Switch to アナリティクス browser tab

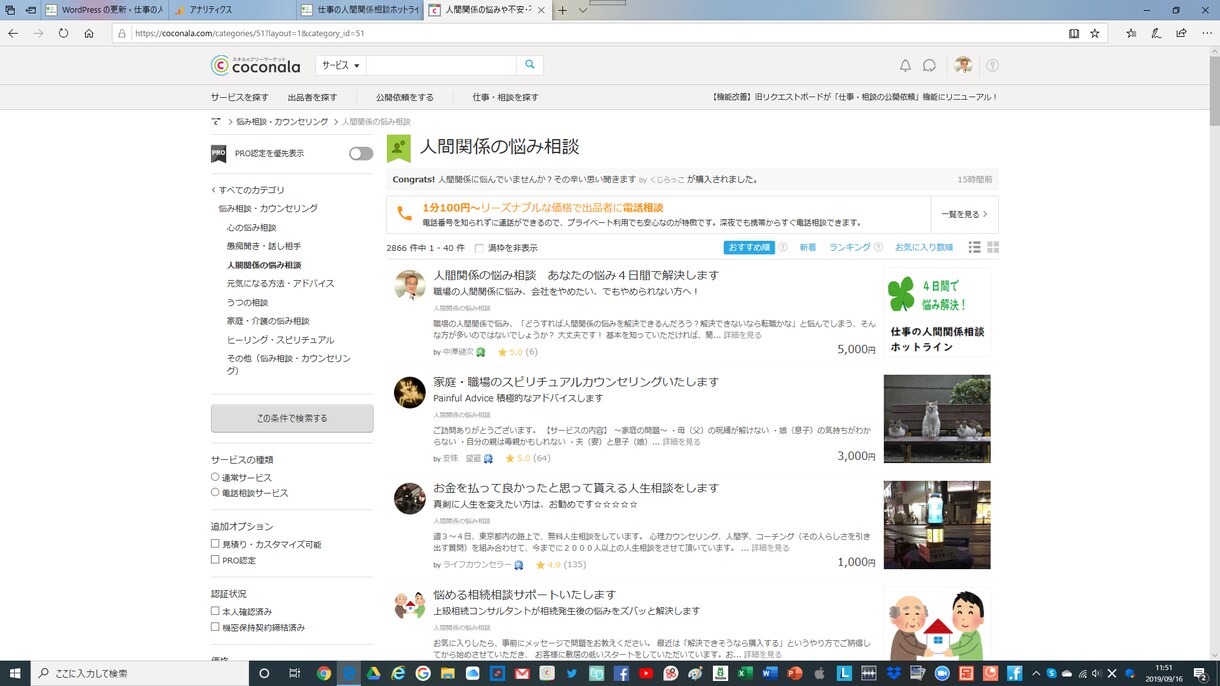click(232, 10)
